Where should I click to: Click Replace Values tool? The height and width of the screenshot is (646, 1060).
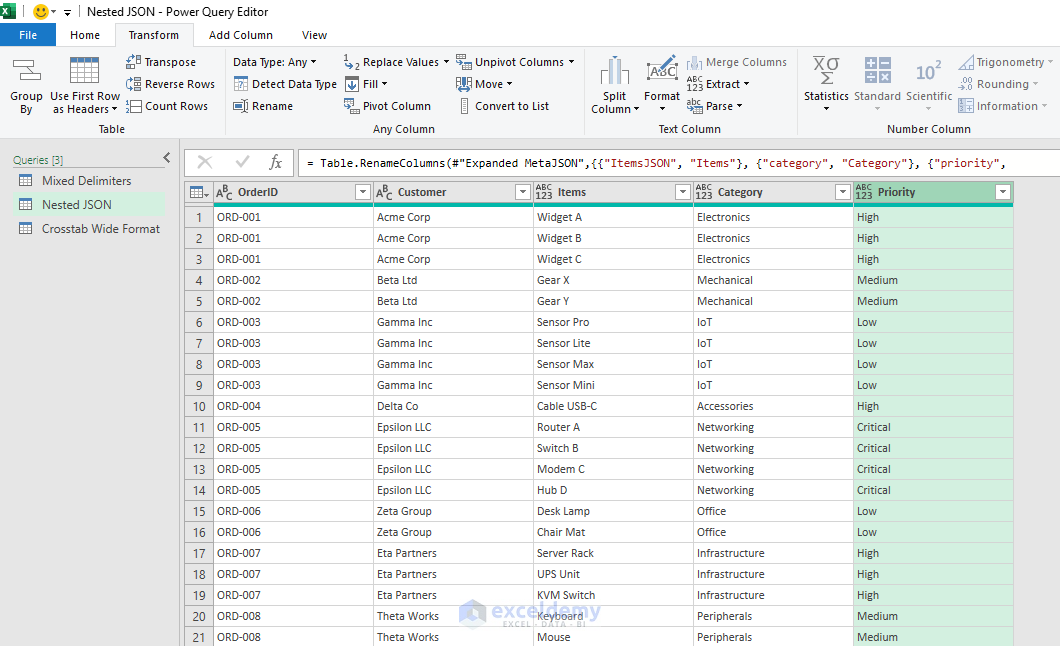395,61
